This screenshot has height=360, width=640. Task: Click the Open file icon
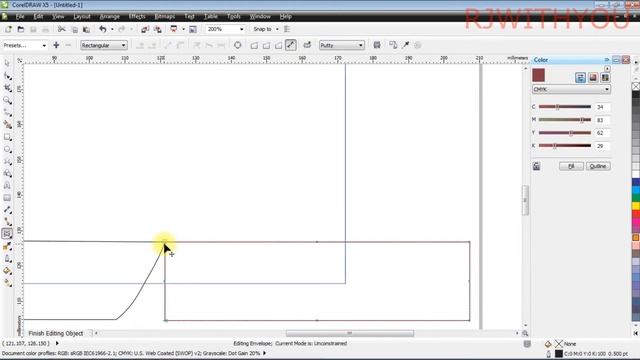(x=20, y=29)
